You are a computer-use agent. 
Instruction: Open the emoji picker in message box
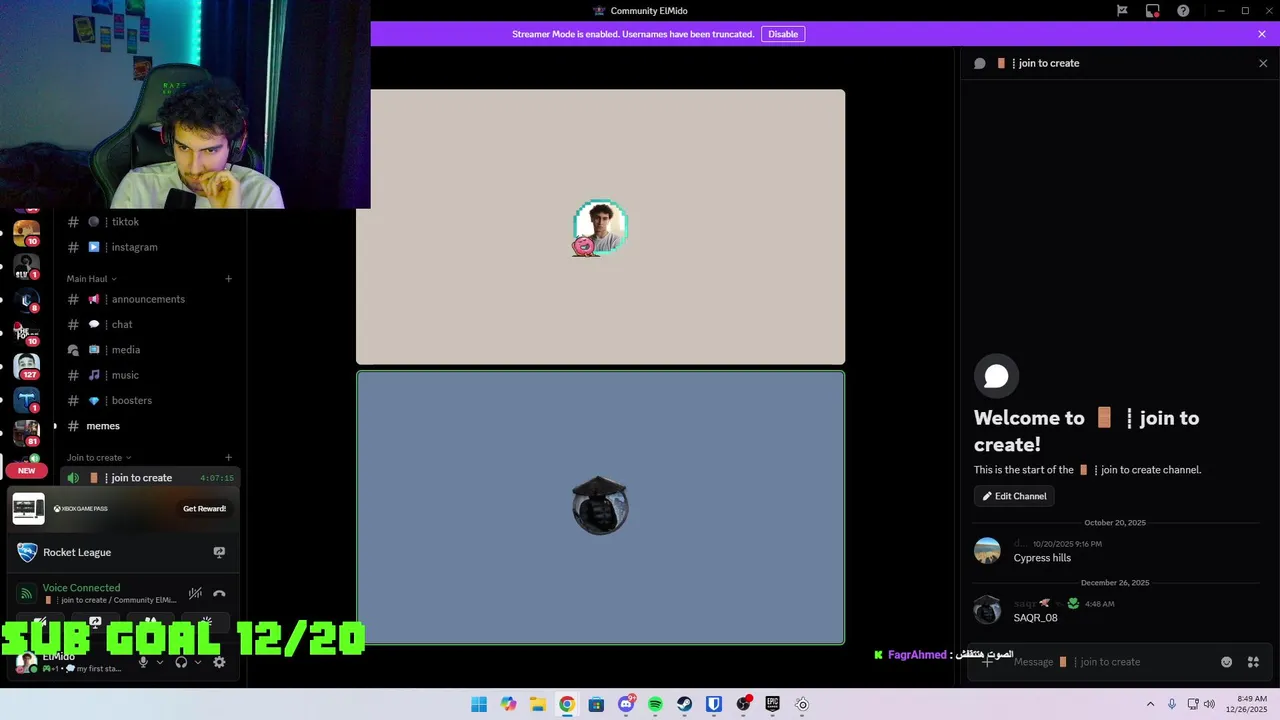click(x=1227, y=662)
